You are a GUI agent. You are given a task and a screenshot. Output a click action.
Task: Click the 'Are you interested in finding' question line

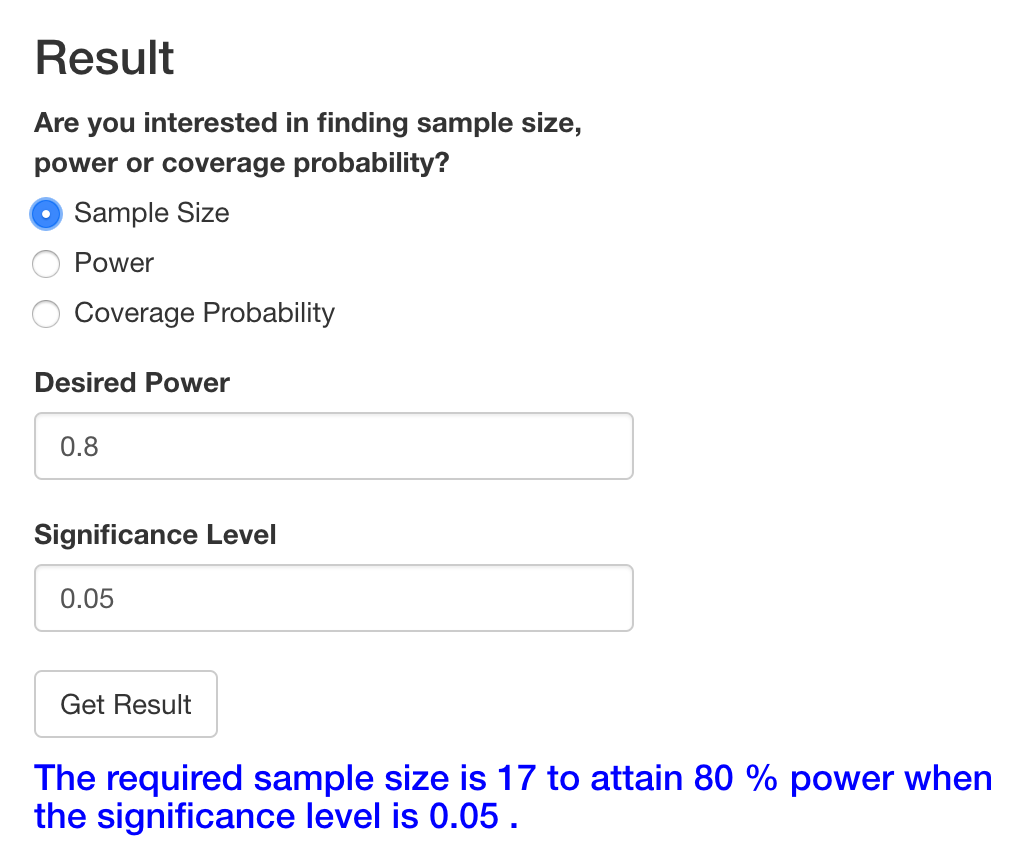(x=308, y=124)
